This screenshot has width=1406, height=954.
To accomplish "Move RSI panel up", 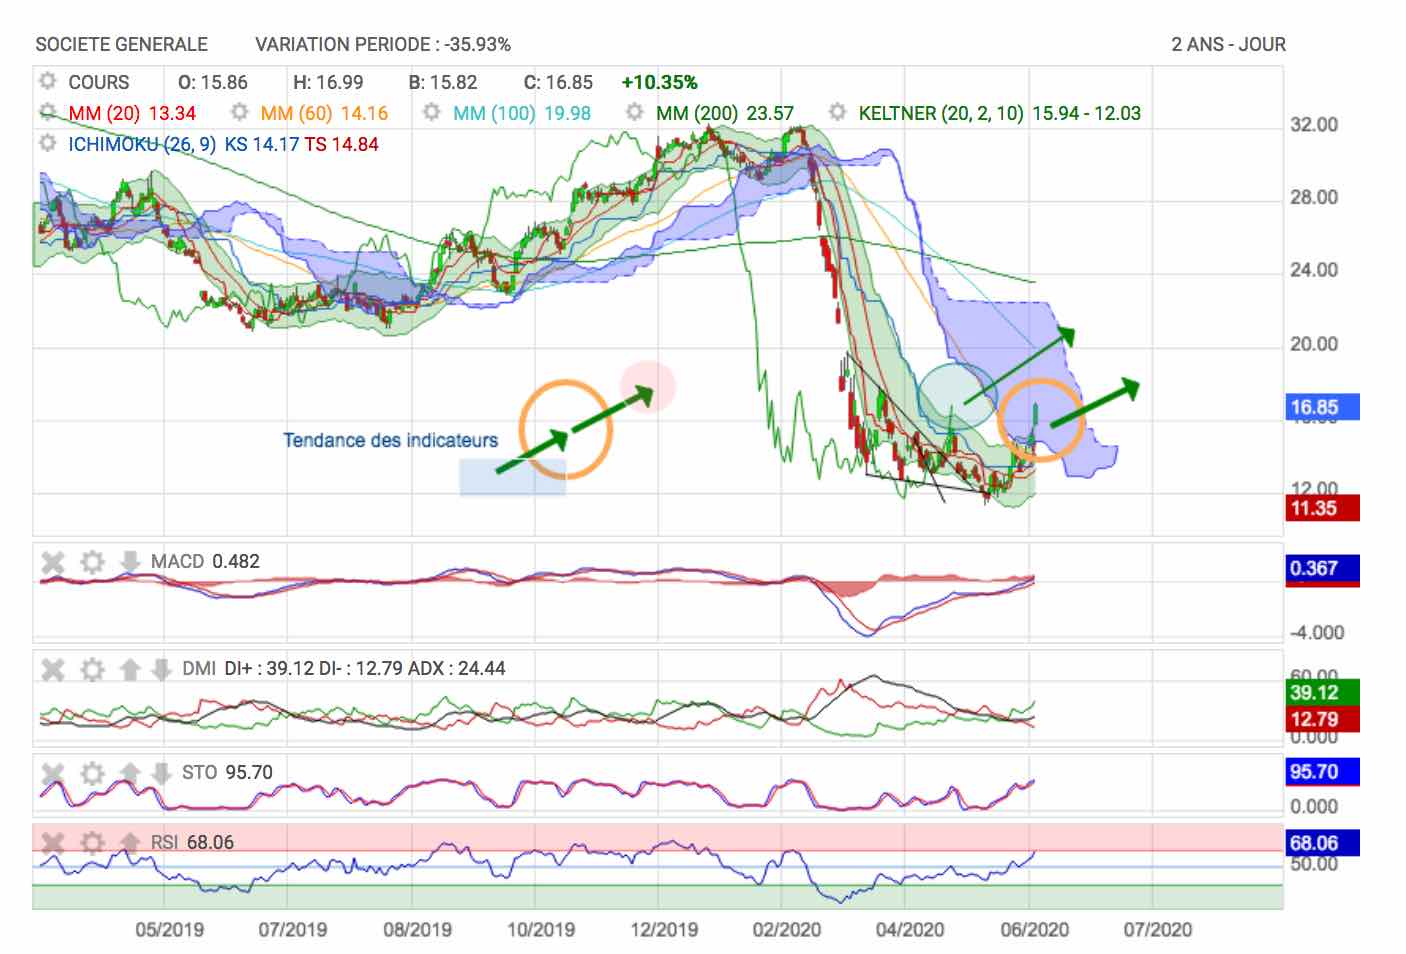I will click(129, 843).
